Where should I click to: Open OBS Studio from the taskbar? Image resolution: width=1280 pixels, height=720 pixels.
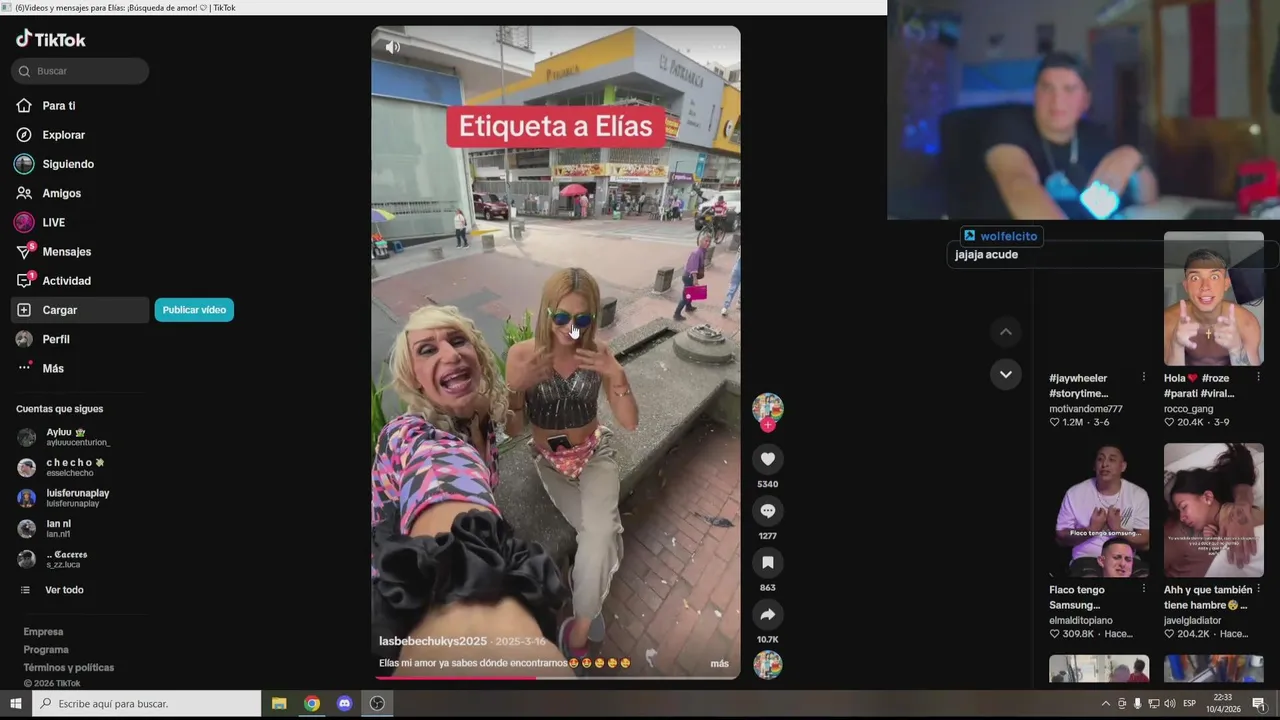pyautogui.click(x=377, y=704)
